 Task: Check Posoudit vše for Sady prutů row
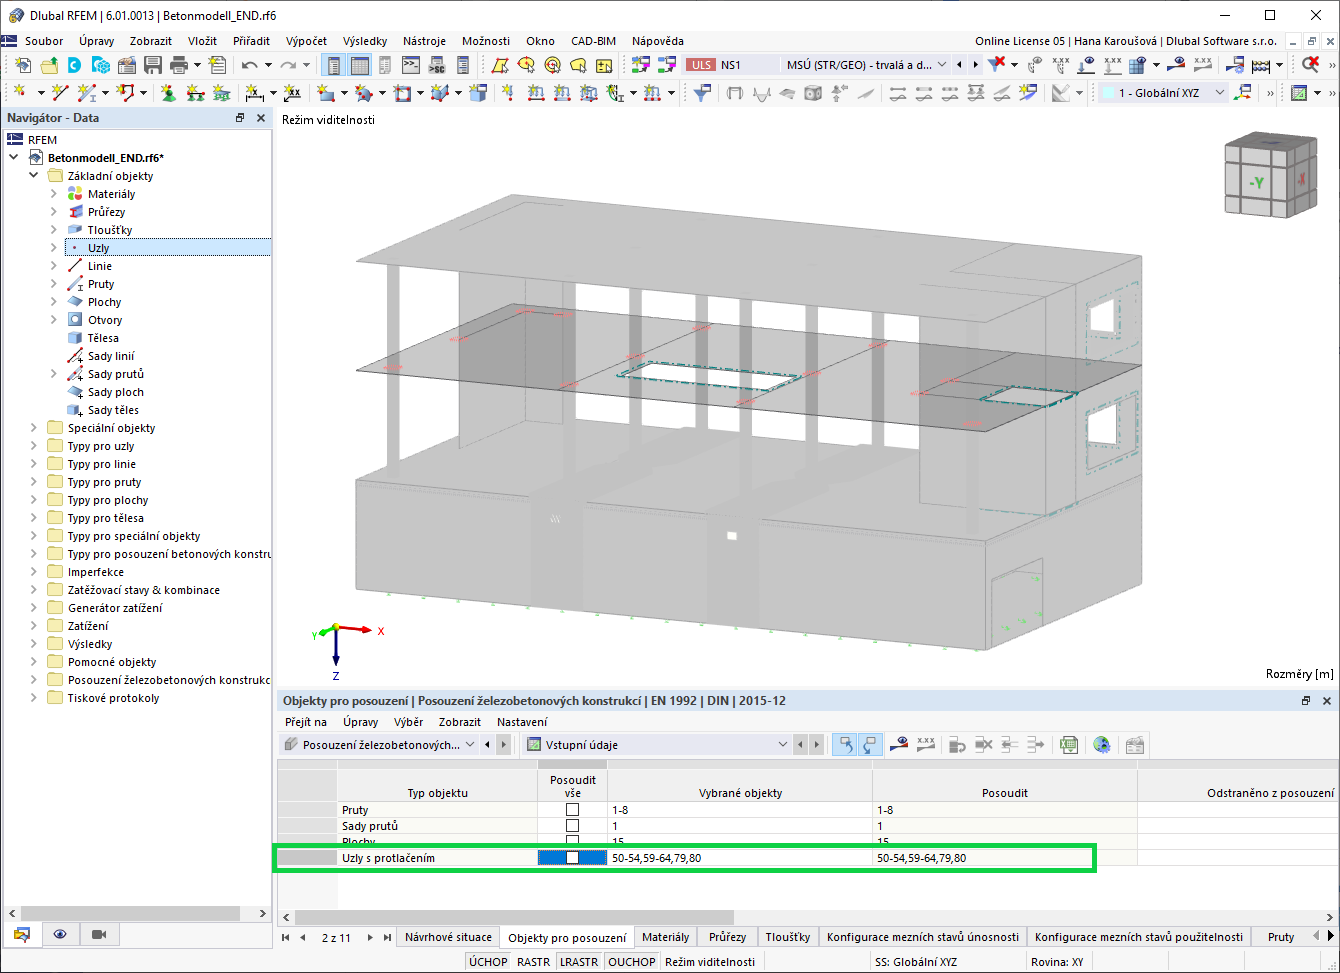[572, 826]
